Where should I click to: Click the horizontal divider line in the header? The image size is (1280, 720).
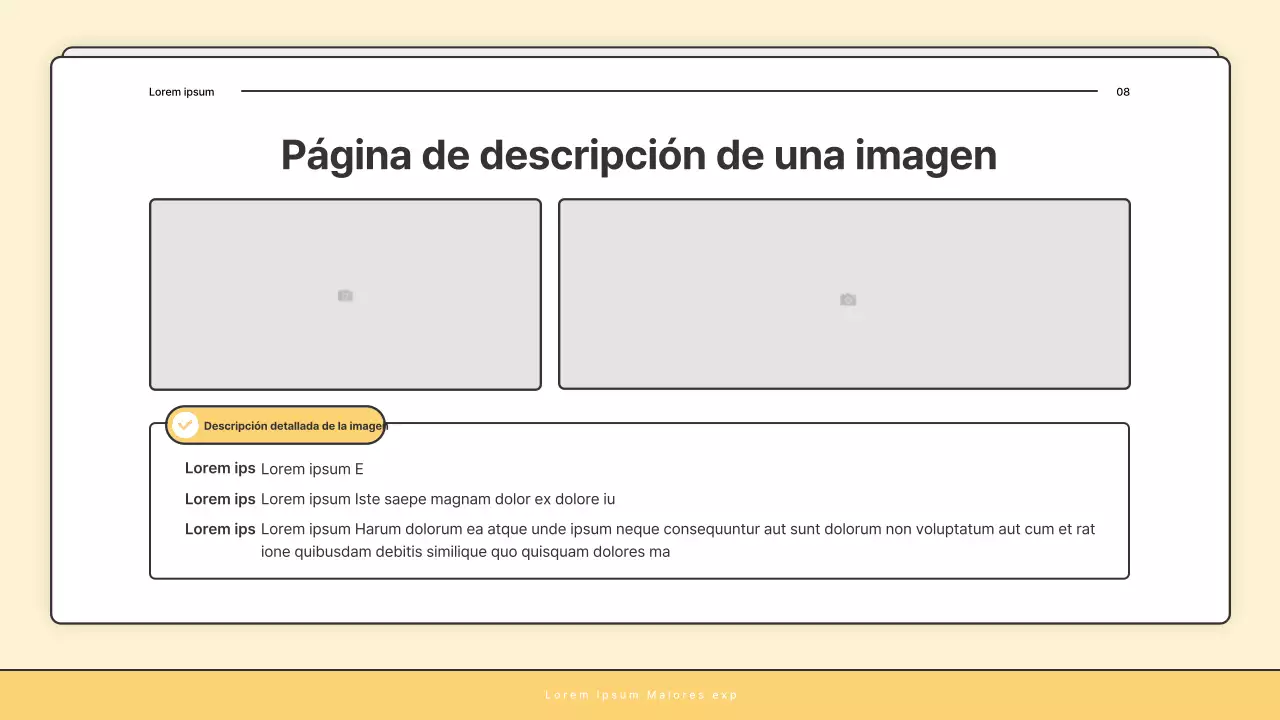[x=670, y=91]
